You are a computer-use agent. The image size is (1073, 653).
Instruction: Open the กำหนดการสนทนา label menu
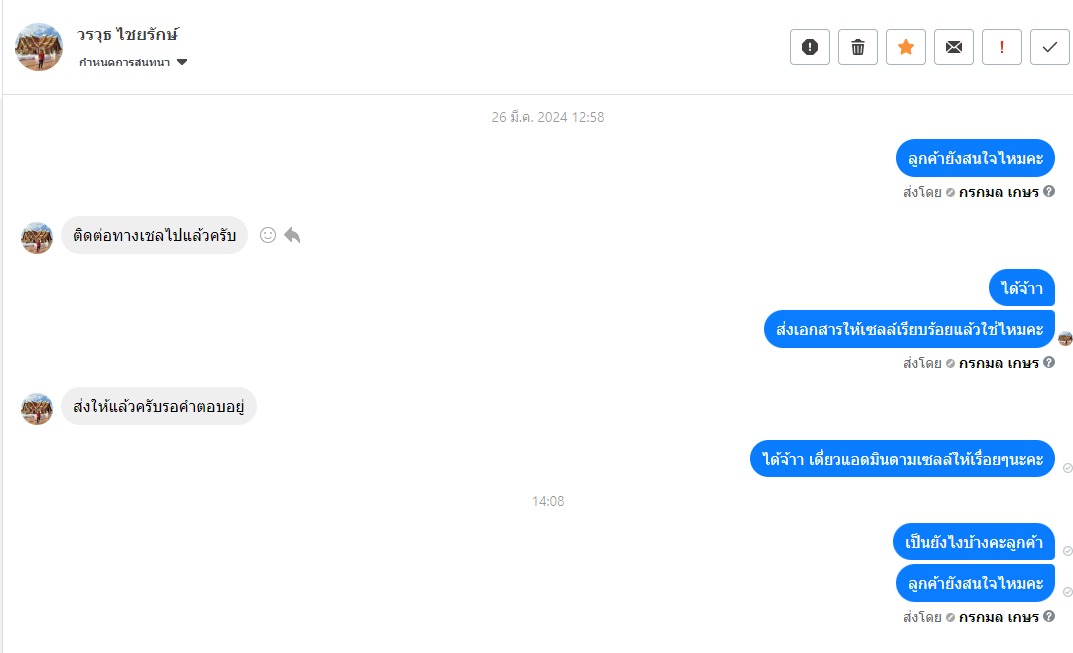[x=125, y=62]
